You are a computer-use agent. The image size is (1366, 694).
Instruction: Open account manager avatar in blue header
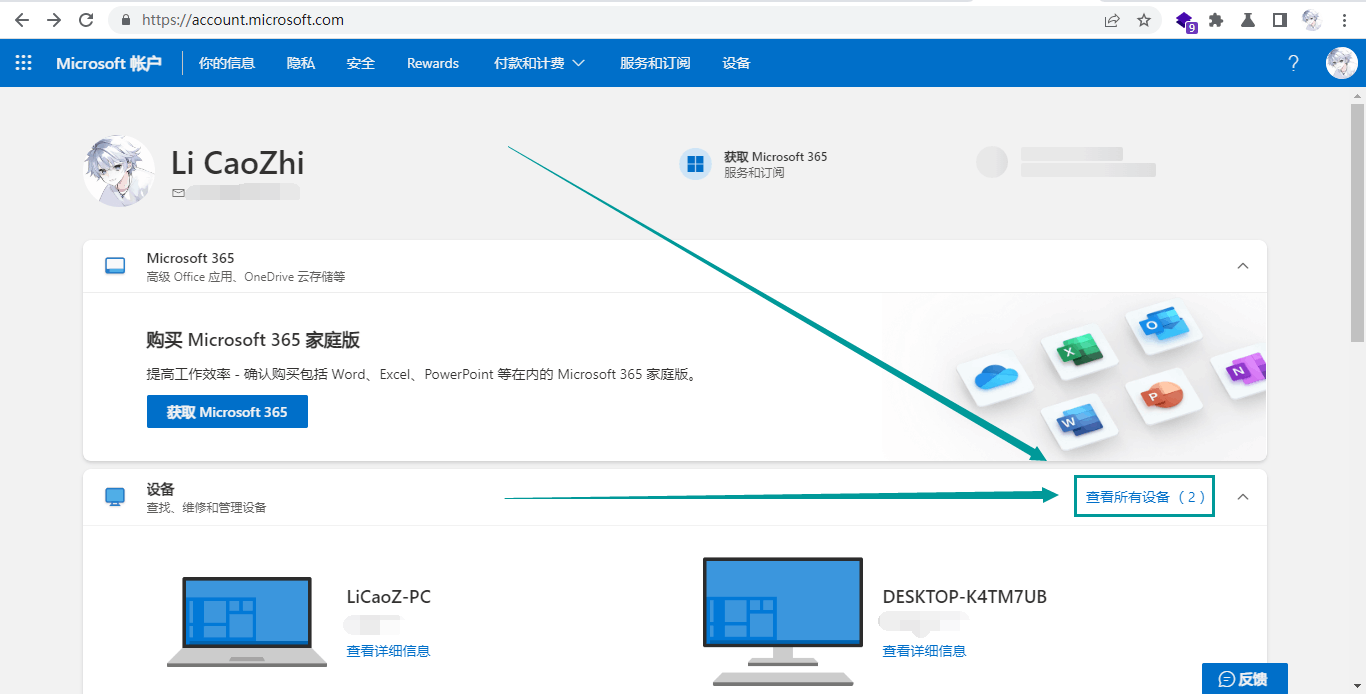(x=1342, y=63)
